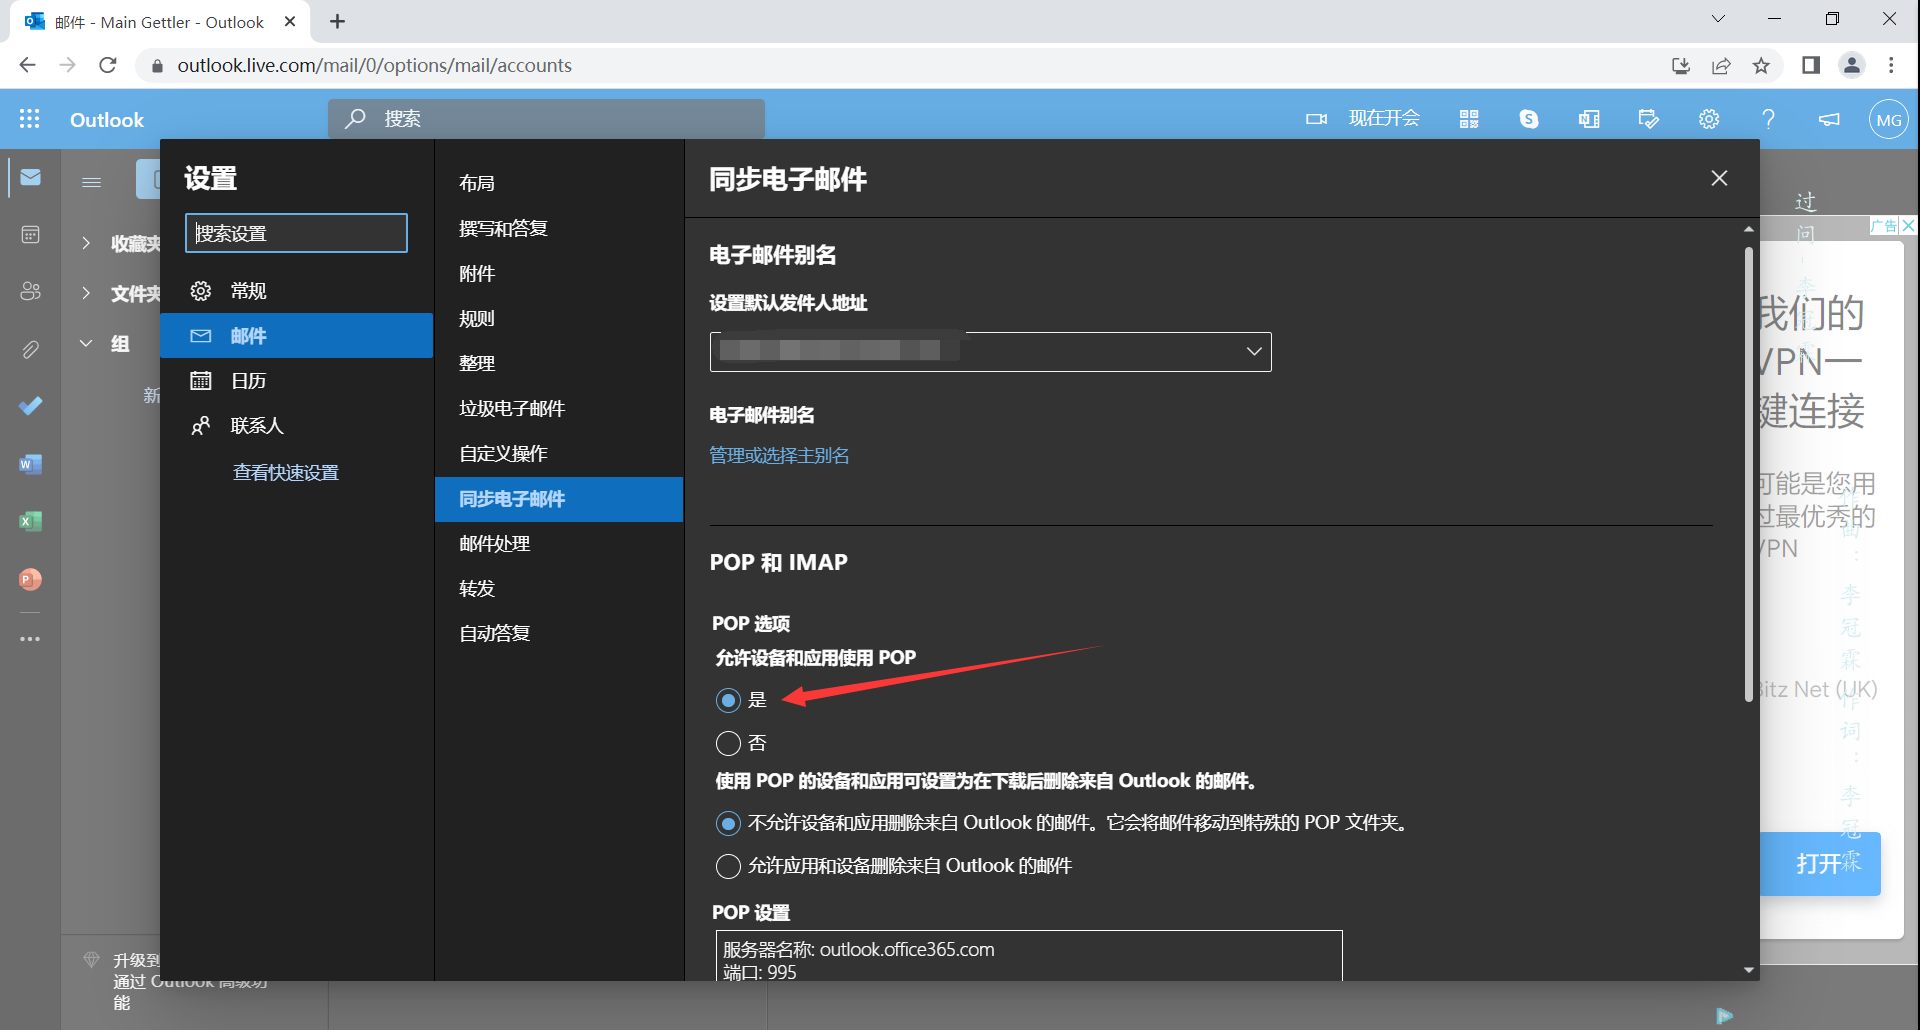Reload the page in browser
The height and width of the screenshot is (1030, 1920).
coord(108,65)
